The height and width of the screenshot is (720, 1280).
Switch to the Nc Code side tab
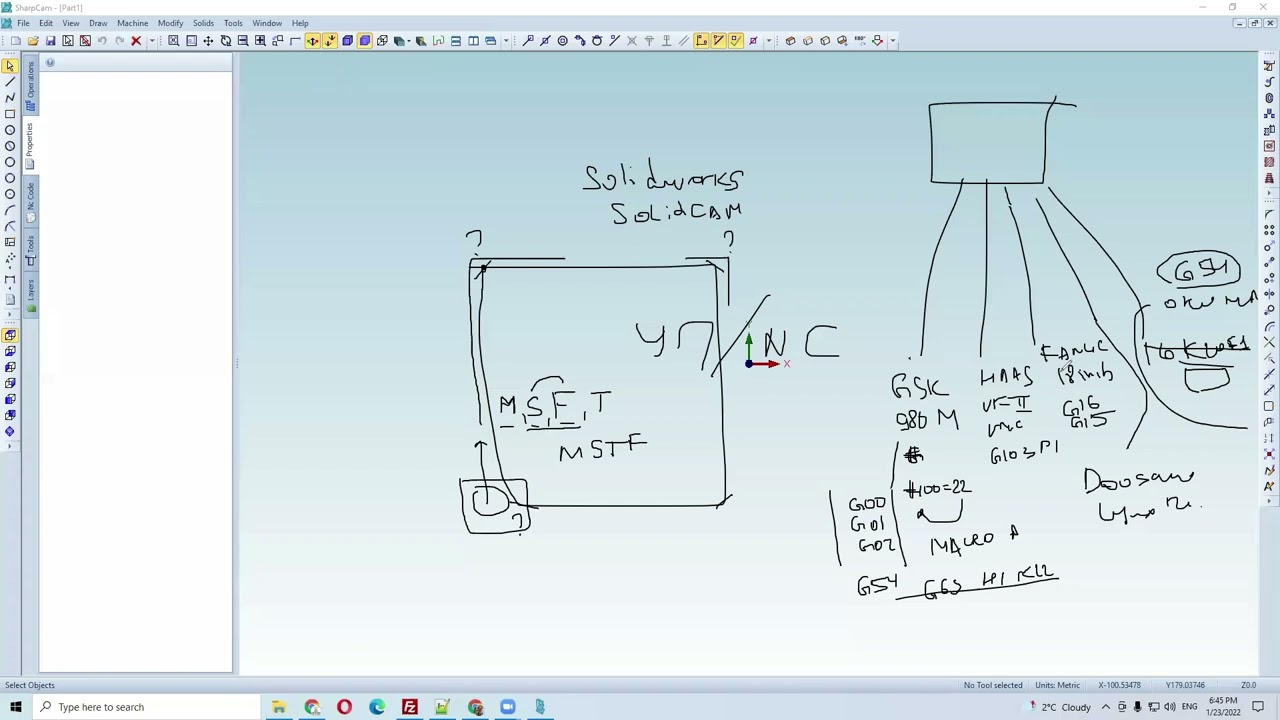(x=30, y=200)
